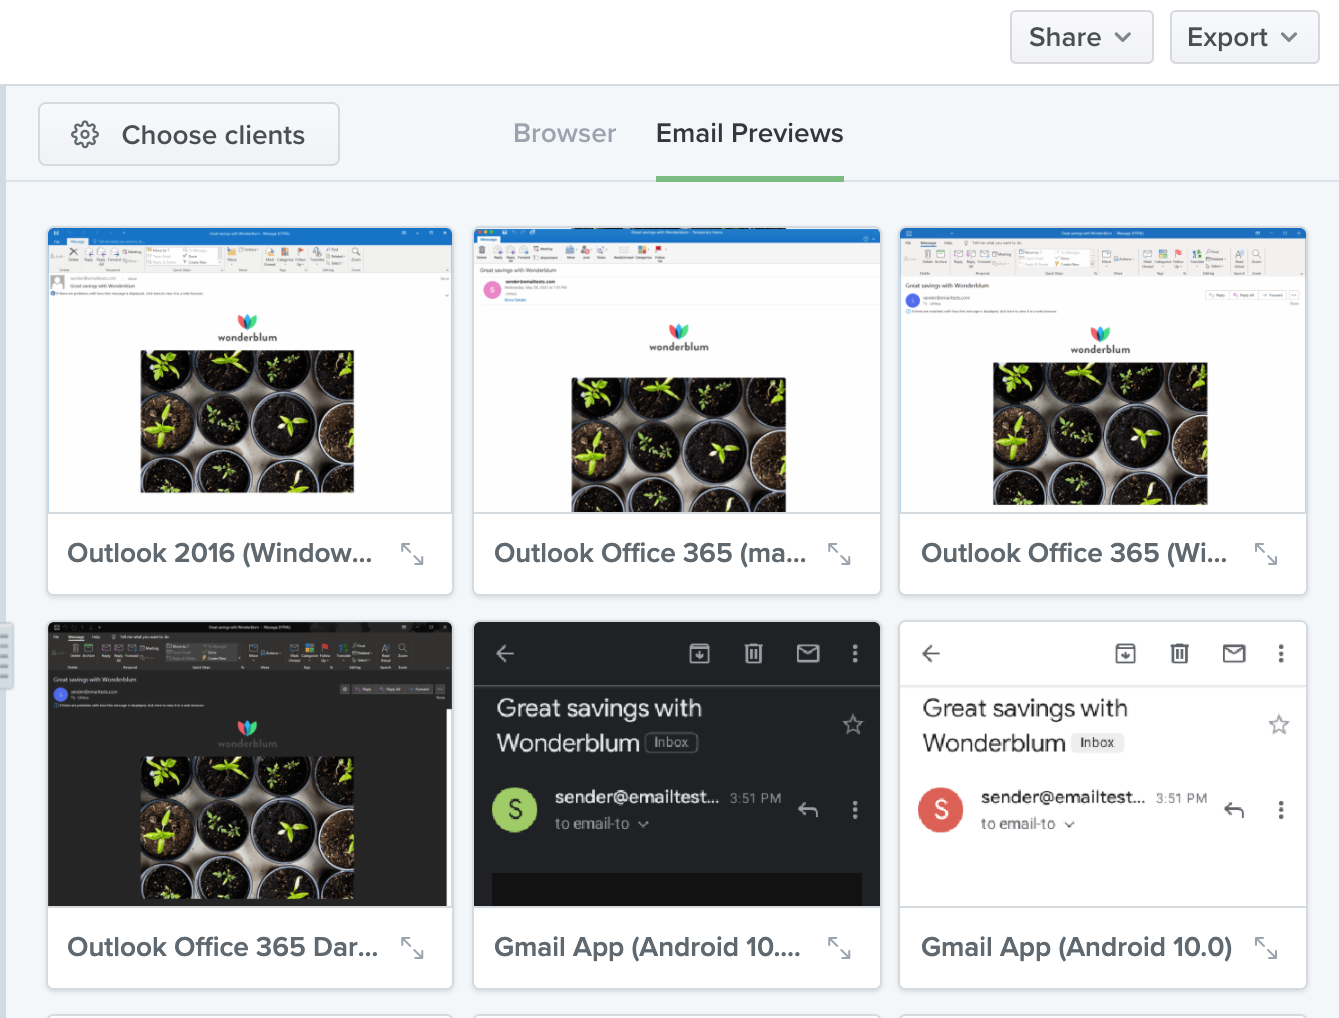Open the Share dropdown
The image size is (1339, 1018).
tap(1081, 37)
